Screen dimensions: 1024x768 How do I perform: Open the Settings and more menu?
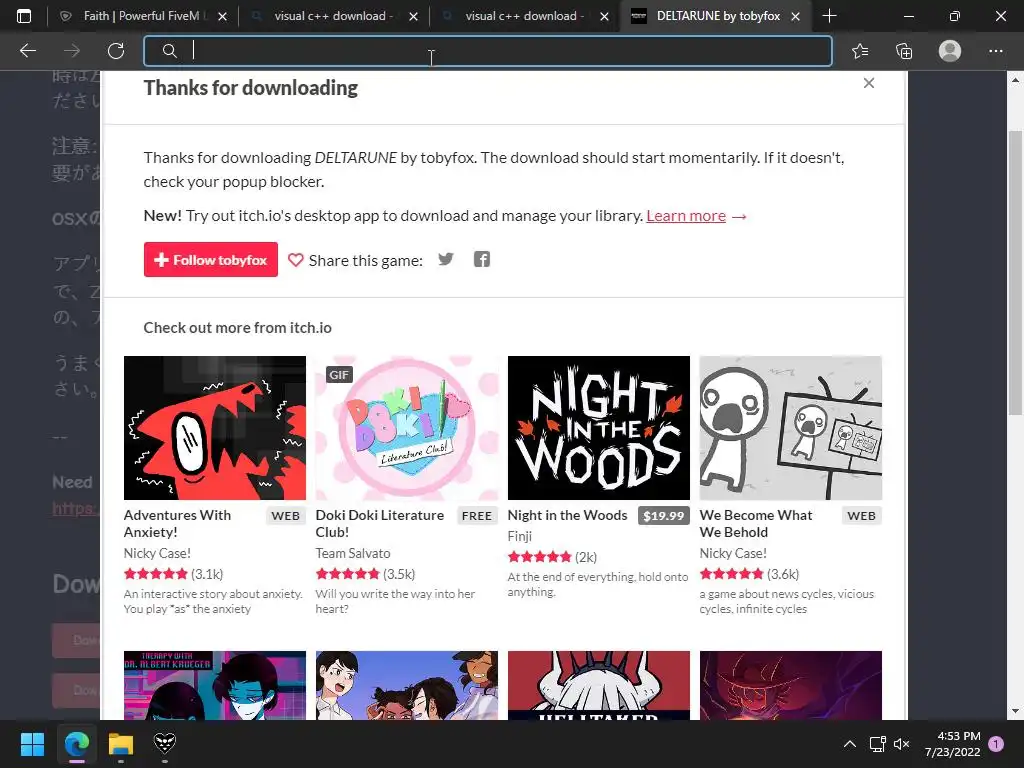coord(995,50)
